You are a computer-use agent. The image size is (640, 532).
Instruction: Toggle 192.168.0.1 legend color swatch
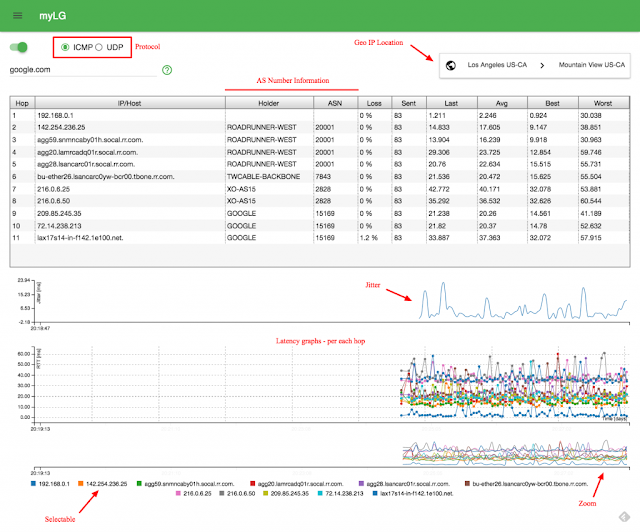pyautogui.click(x=33, y=484)
